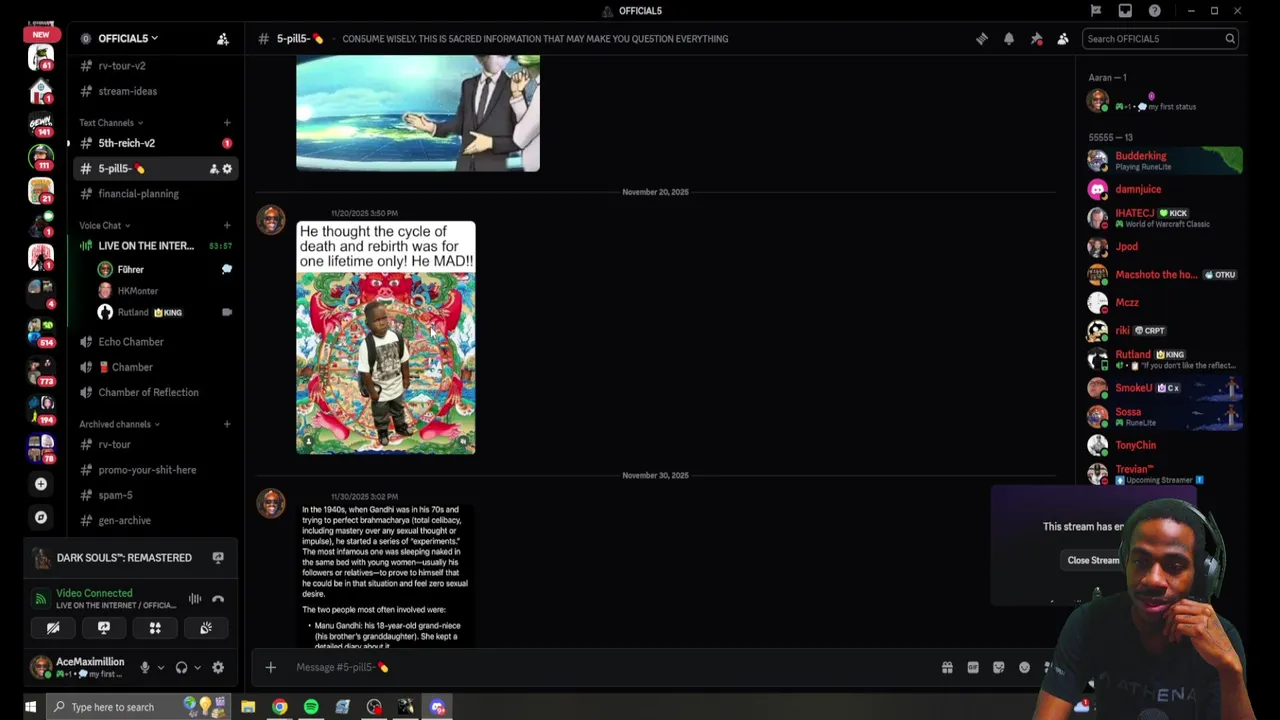Open soundboard button in voice panel
Viewport: 1280px width, 720px height.
tap(206, 628)
